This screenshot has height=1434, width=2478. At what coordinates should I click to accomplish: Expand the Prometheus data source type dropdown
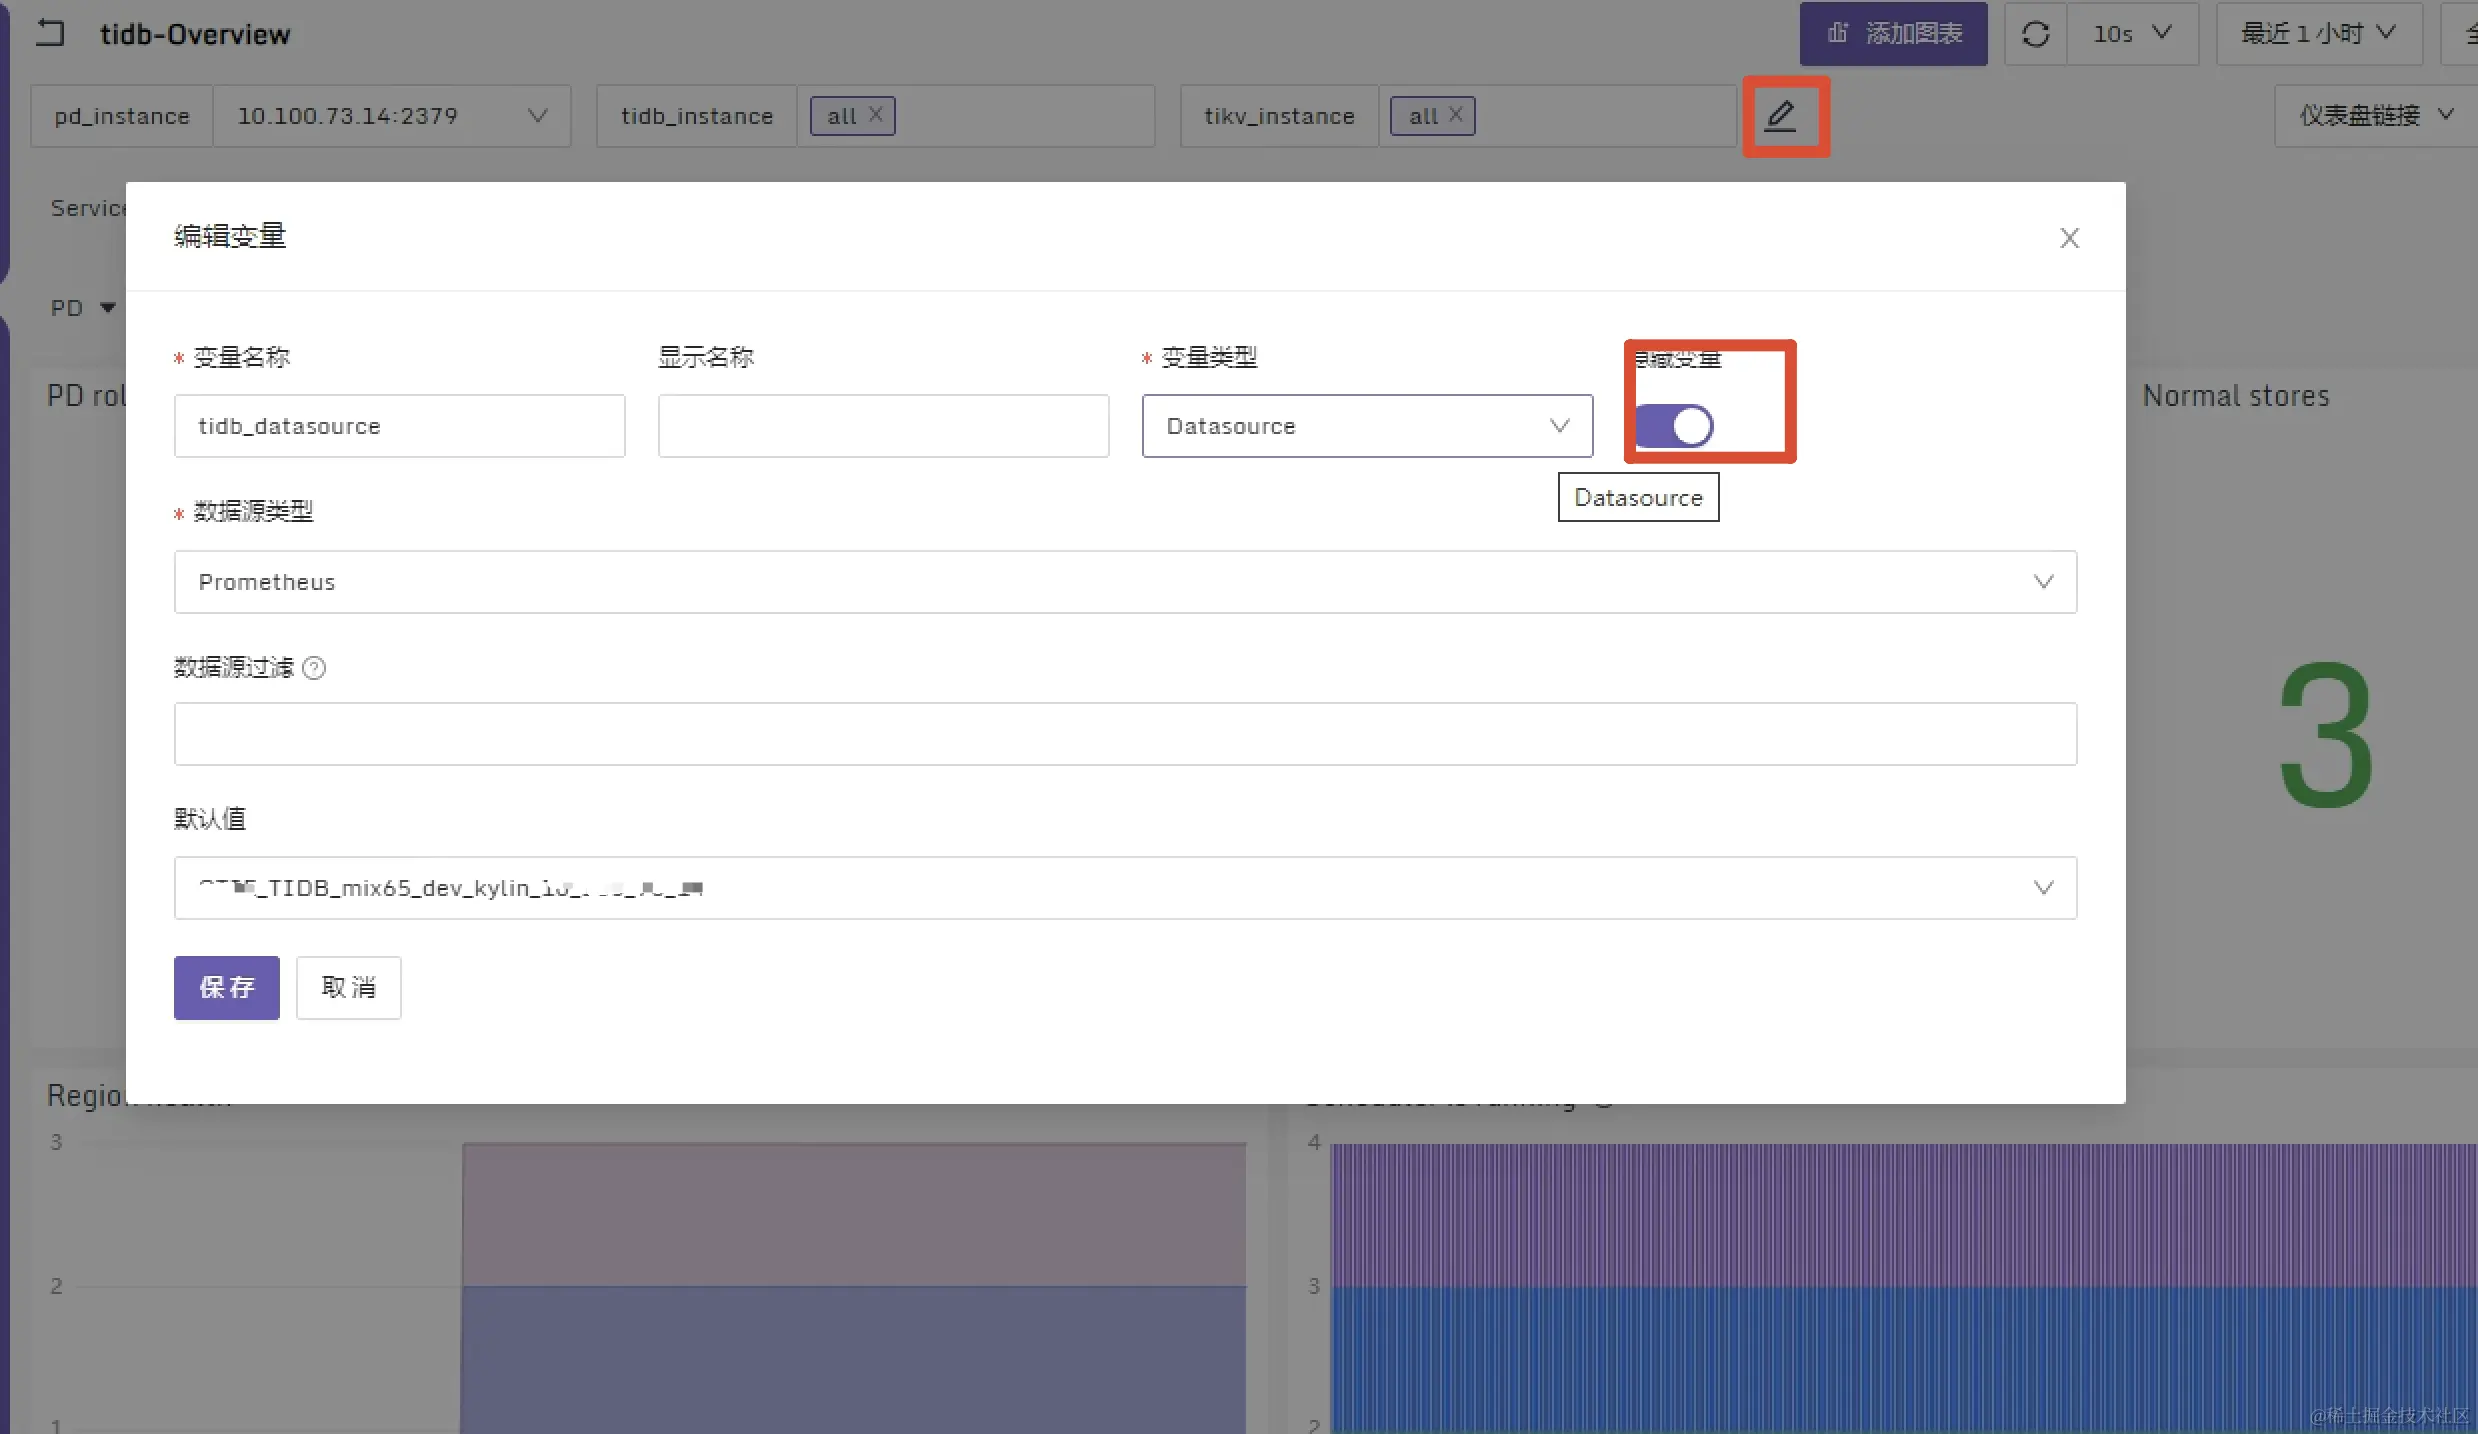1125,582
